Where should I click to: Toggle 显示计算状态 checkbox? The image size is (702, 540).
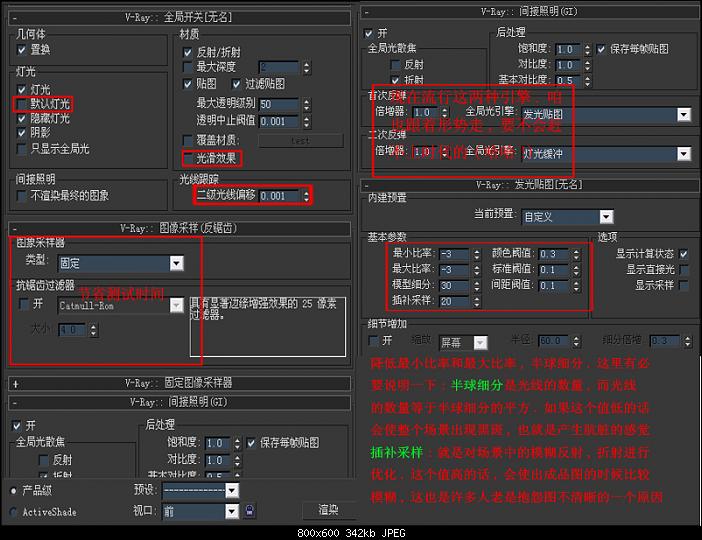pos(684,254)
